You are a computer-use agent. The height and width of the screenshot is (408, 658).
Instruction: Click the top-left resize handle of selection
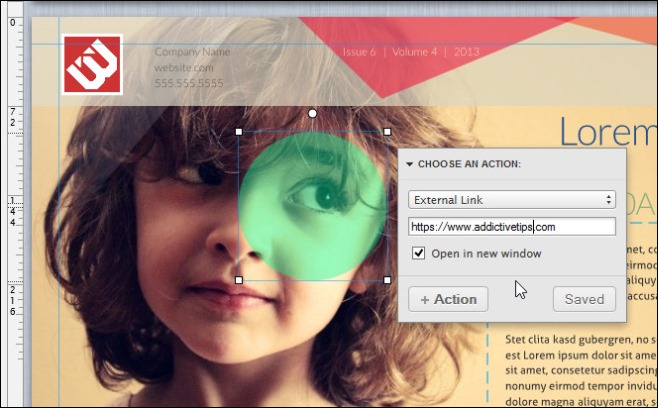[239, 132]
